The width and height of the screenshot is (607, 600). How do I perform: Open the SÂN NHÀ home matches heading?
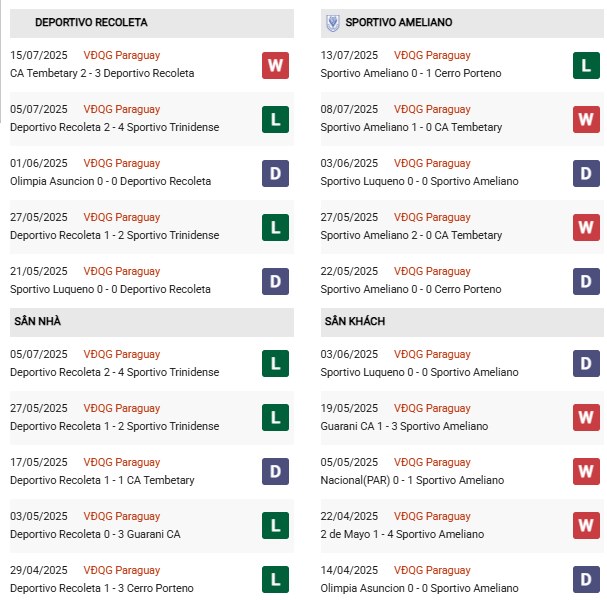(38, 321)
